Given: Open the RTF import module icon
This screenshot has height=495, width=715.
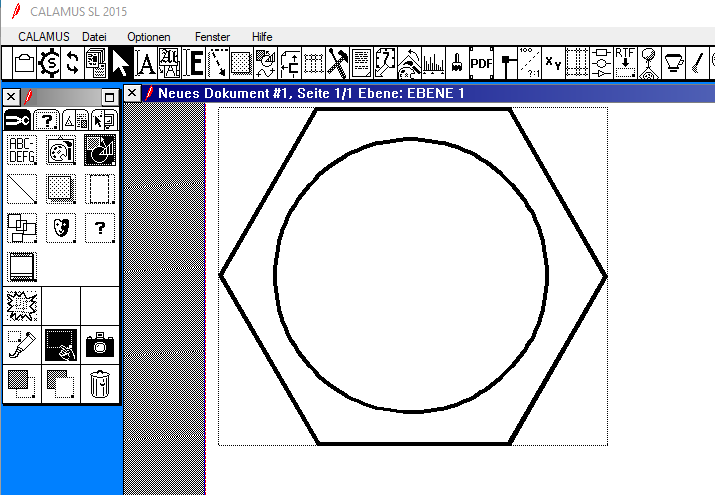Looking at the screenshot, I should (x=626, y=62).
